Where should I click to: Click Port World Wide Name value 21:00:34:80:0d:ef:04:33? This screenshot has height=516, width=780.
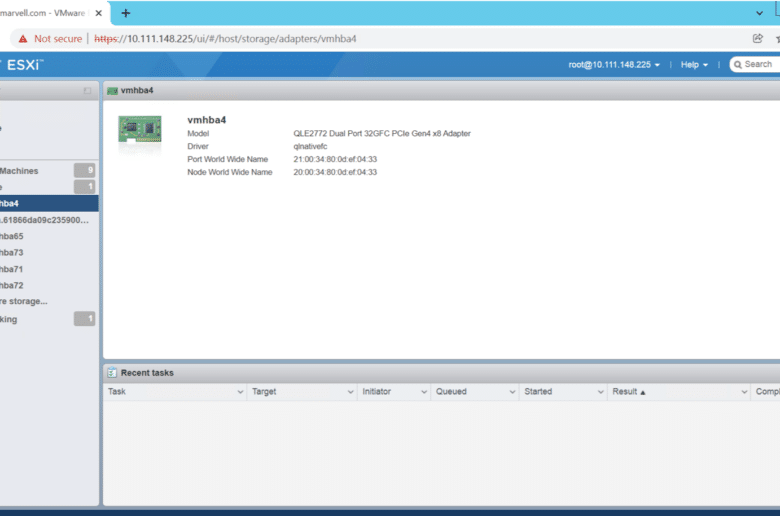click(x=335, y=159)
